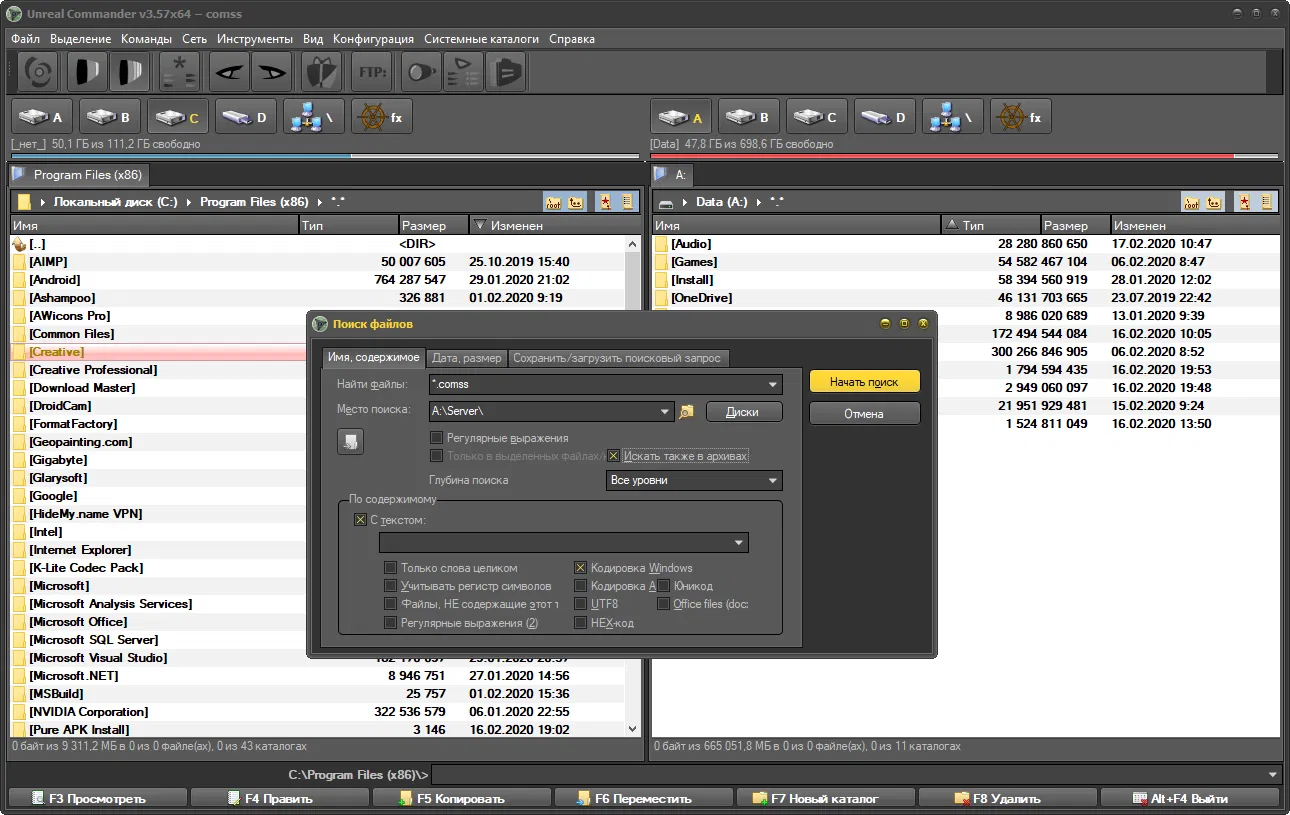Select USB drive D in the left panel
This screenshot has height=815, width=1290.
pyautogui.click(x=247, y=117)
